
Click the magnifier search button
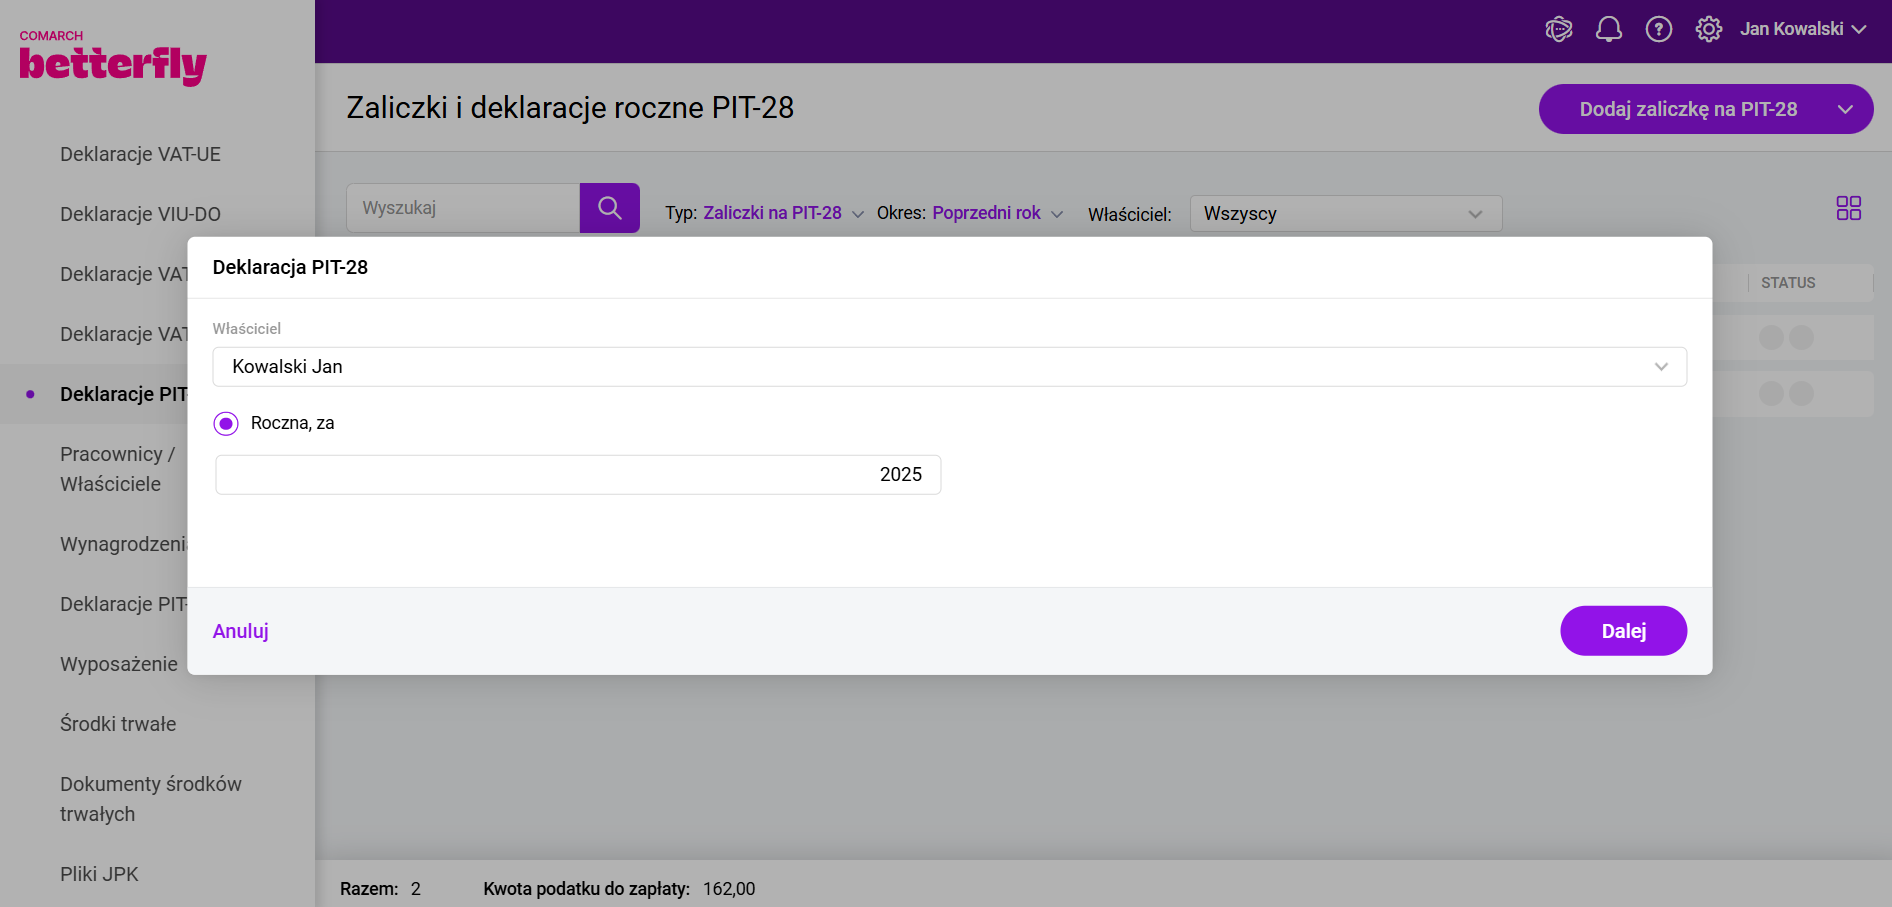609,208
